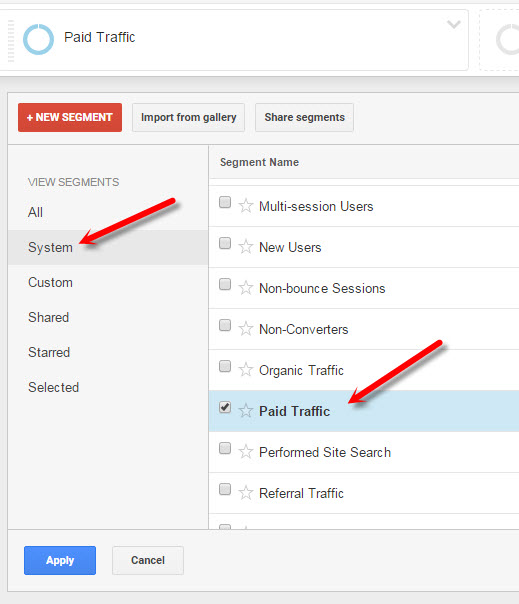
Task: Star the Multi-session Users segment
Action: [x=245, y=206]
